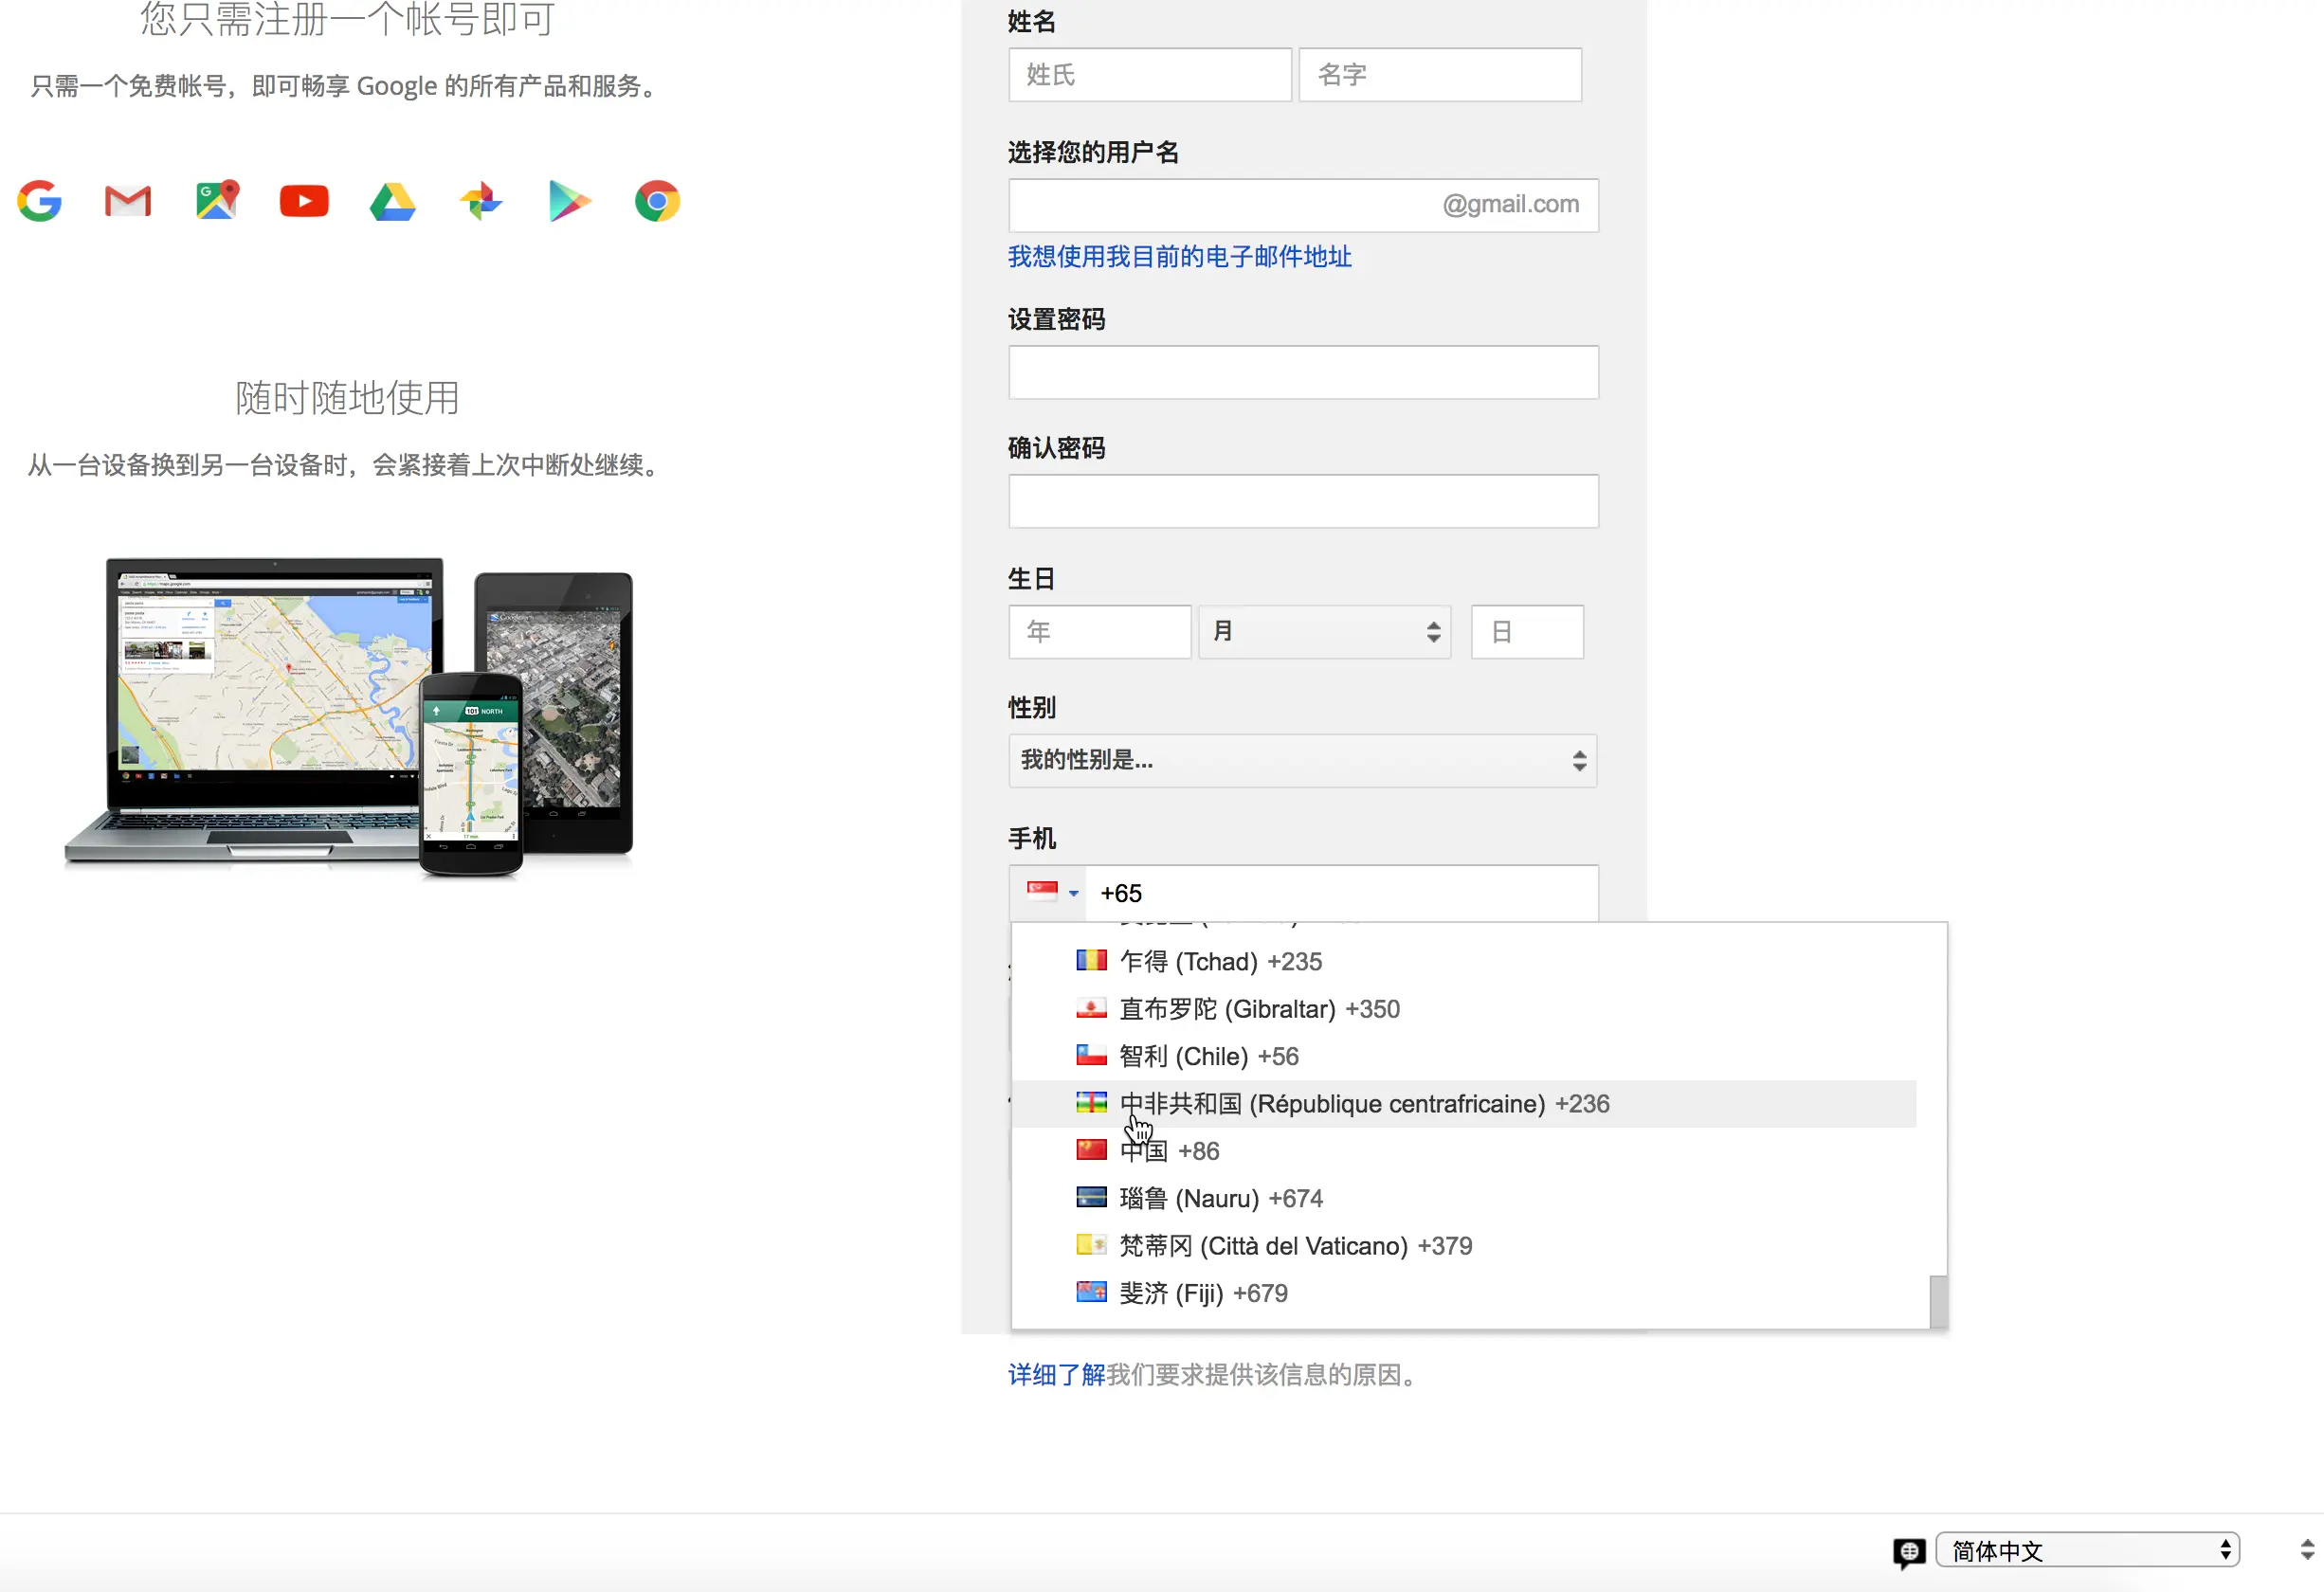The height and width of the screenshot is (1592, 2324).
Task: Open the 详细了解 link
Action: [x=1056, y=1375]
